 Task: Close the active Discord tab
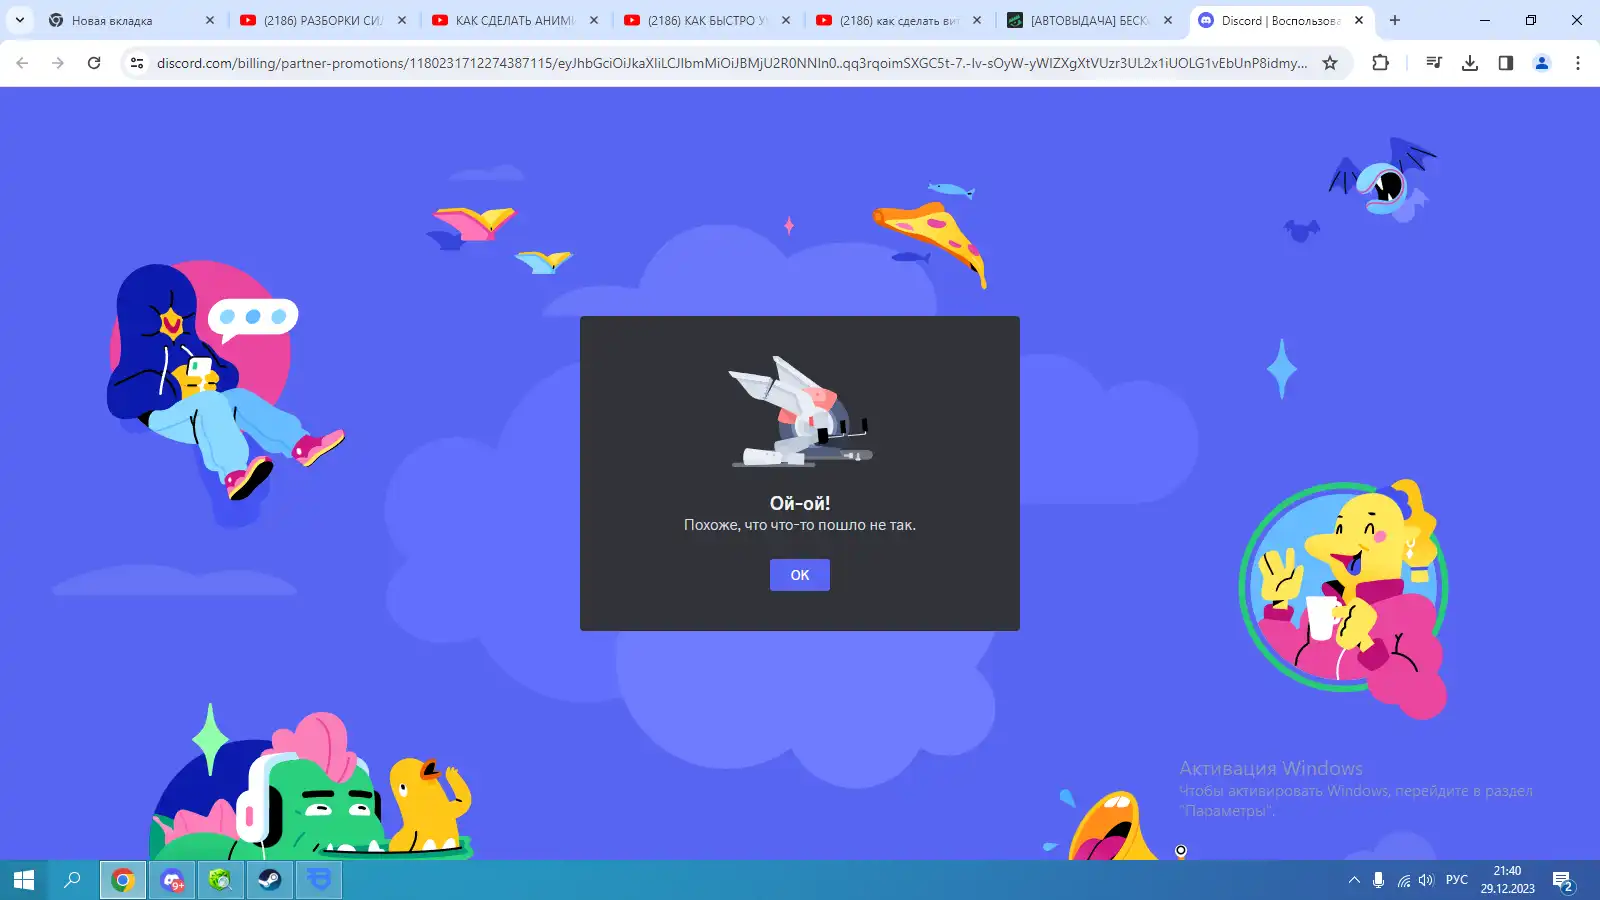coord(1359,20)
